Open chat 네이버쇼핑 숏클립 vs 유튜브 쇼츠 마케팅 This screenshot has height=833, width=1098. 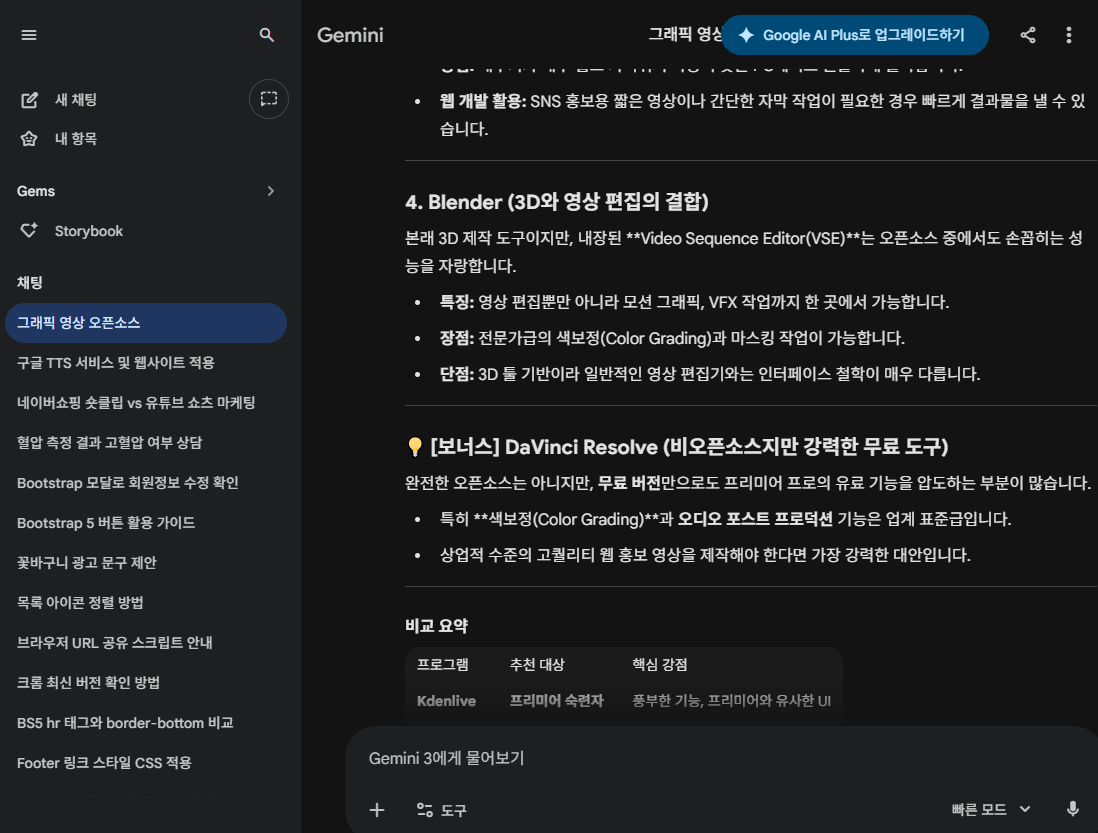click(146, 402)
